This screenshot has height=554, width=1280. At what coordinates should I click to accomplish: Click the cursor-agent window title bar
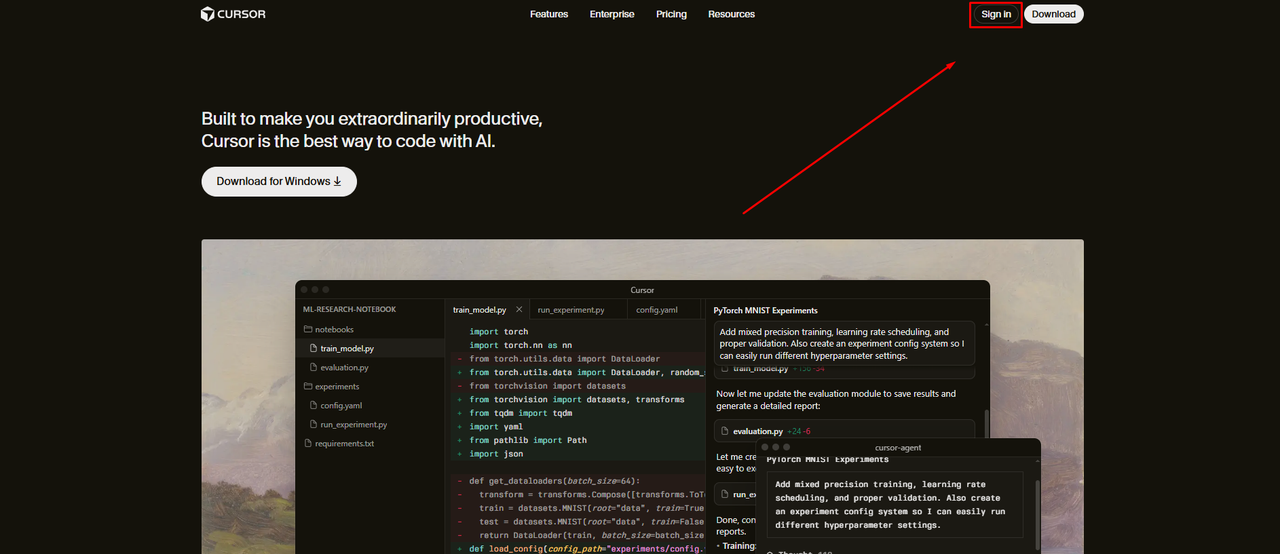[x=898, y=447]
